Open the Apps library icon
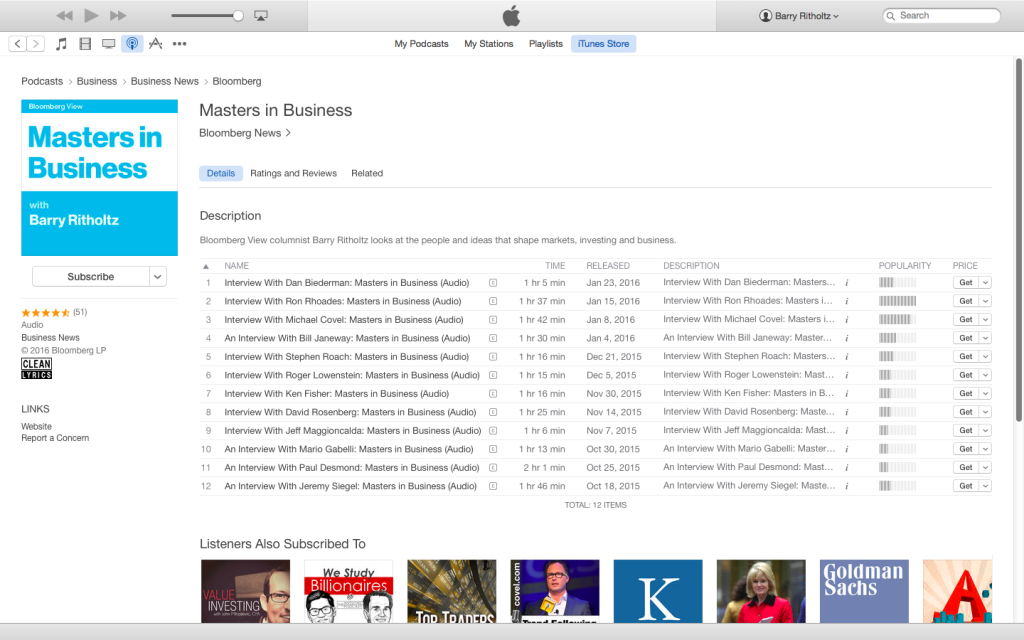Image resolution: width=1024 pixels, height=640 pixels. point(155,44)
